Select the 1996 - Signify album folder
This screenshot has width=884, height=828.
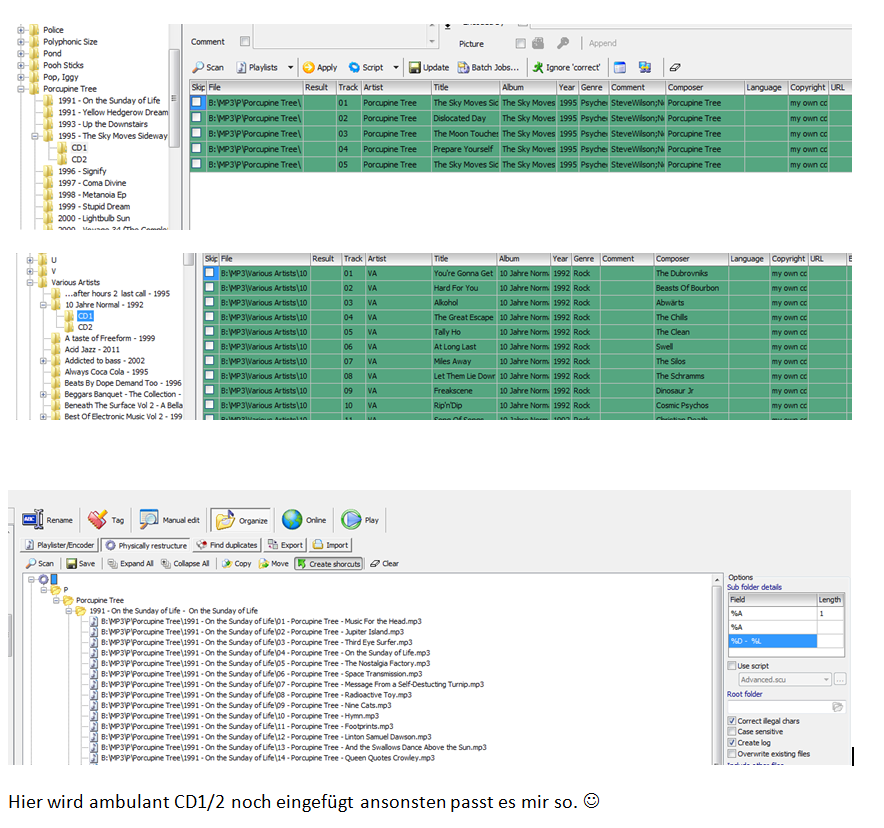tap(81, 171)
